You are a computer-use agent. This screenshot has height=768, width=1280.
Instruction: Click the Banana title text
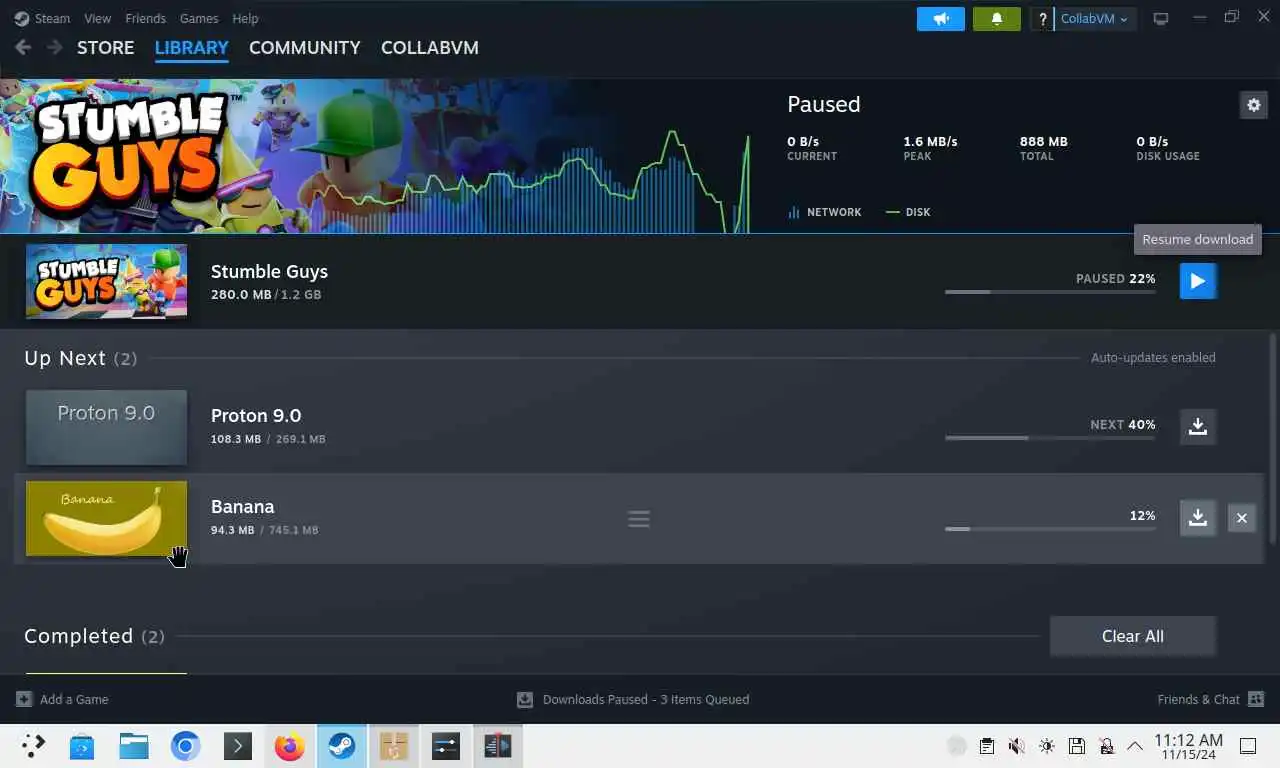243,506
